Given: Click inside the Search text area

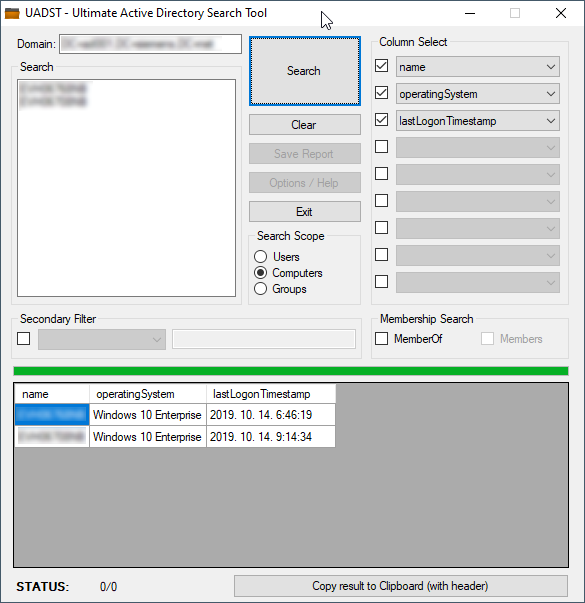Looking at the screenshot, I should click(127, 188).
